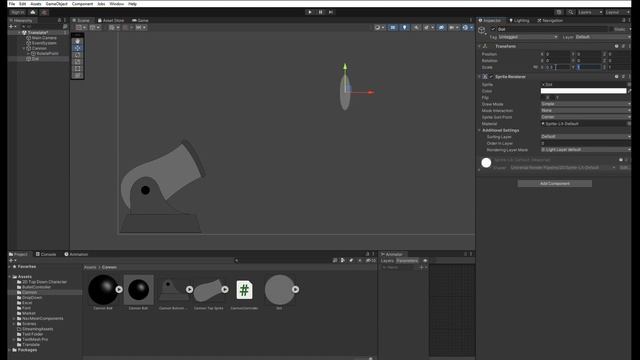The width and height of the screenshot is (640, 360).
Task: Switch to the Console tab
Action: click(46, 254)
